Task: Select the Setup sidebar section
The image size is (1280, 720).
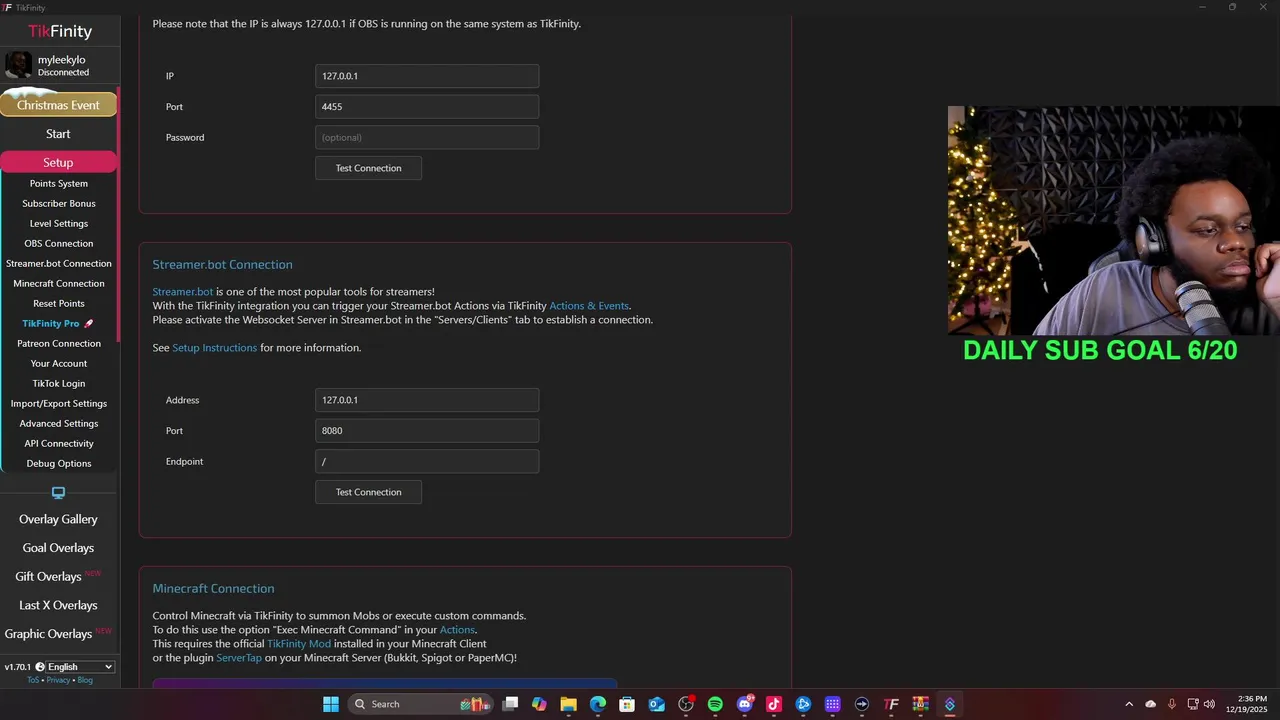Action: pyautogui.click(x=58, y=162)
